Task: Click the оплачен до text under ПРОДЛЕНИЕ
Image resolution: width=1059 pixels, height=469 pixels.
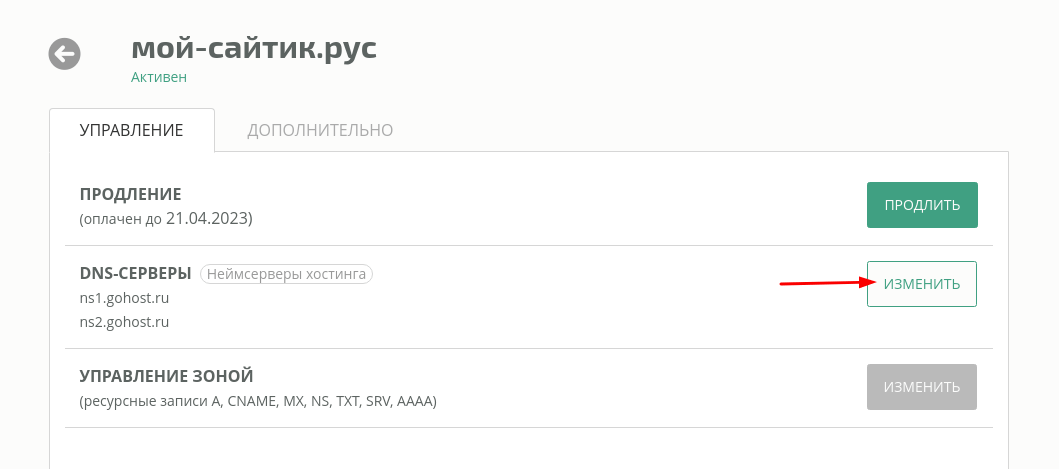Action: pos(123,219)
